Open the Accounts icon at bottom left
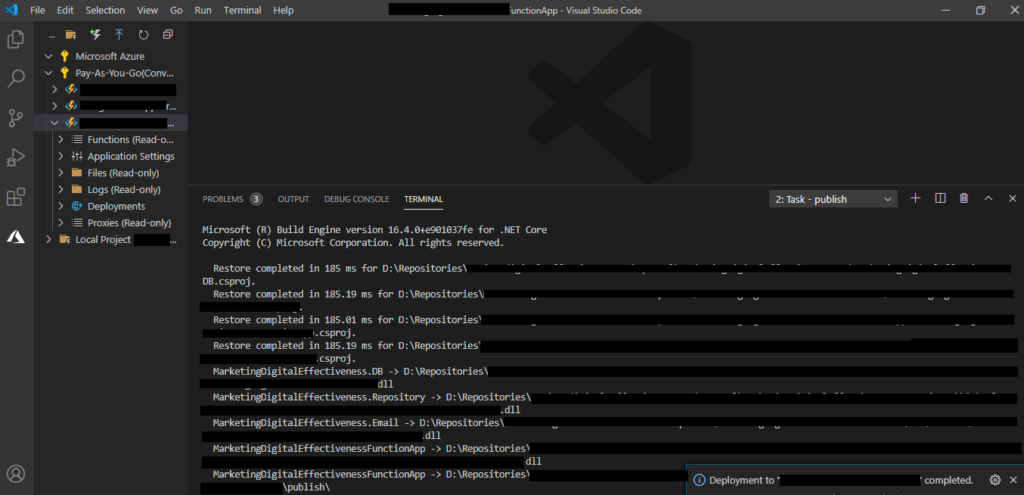1024x495 pixels. (x=16, y=473)
